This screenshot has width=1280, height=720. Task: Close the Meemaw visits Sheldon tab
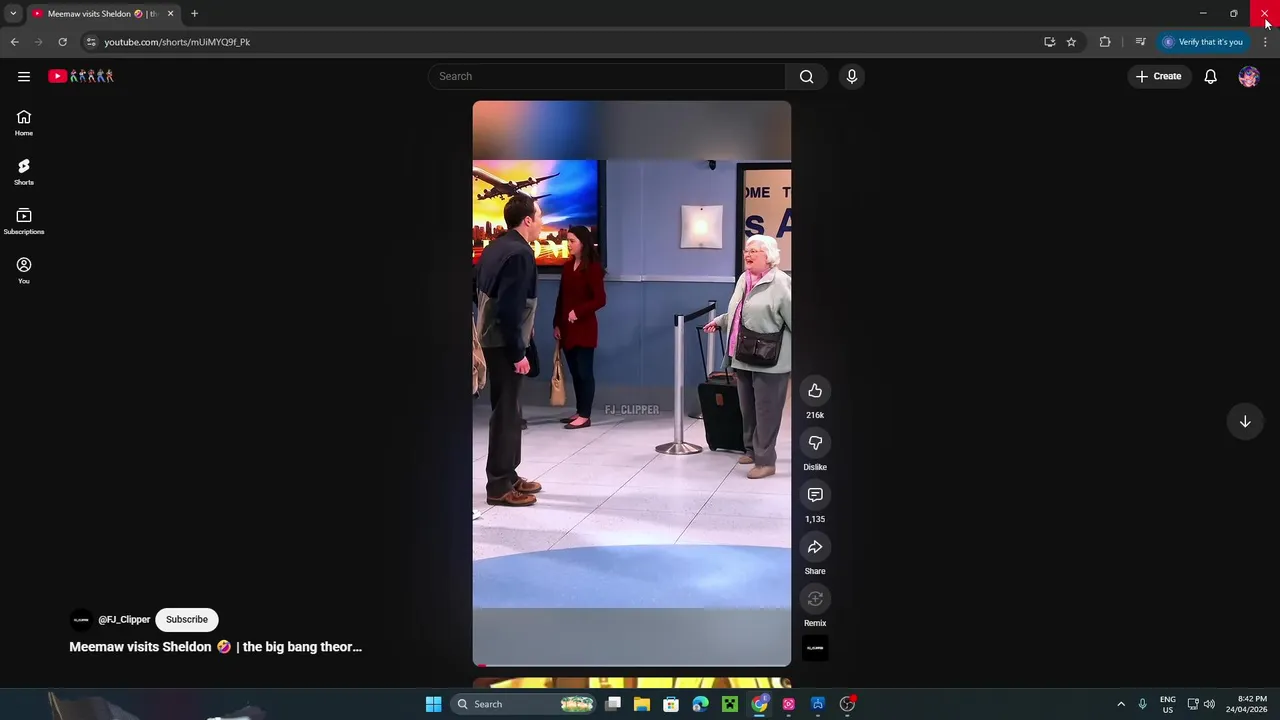click(170, 14)
